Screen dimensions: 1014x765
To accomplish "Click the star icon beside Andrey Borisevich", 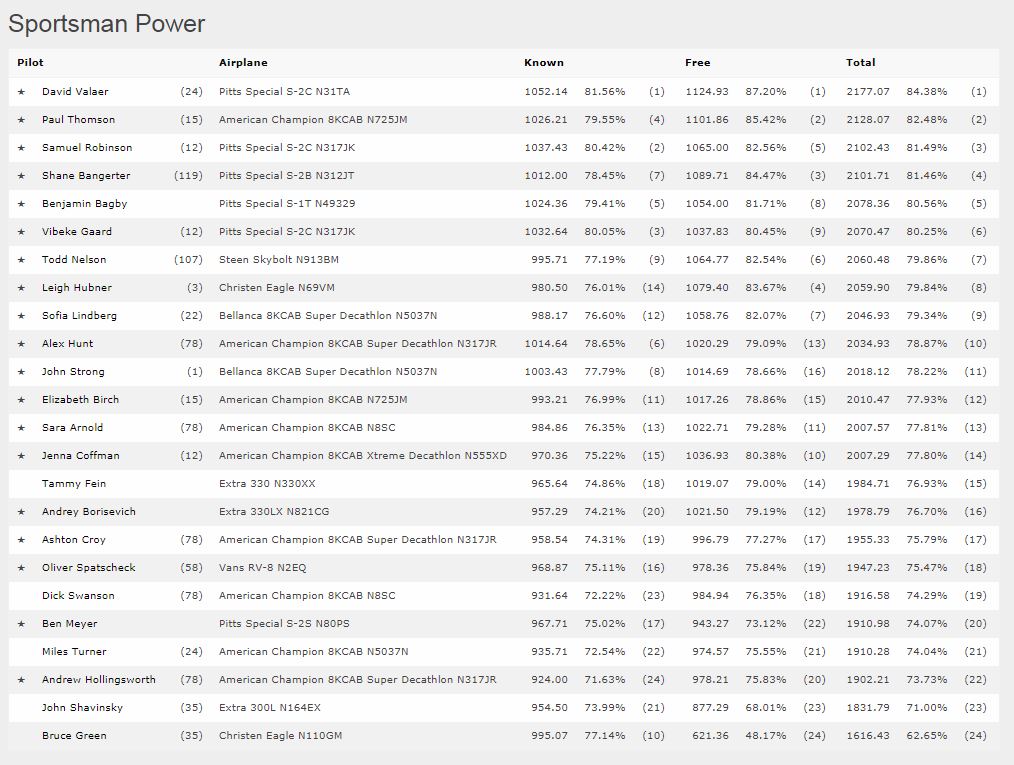I will (21, 512).
